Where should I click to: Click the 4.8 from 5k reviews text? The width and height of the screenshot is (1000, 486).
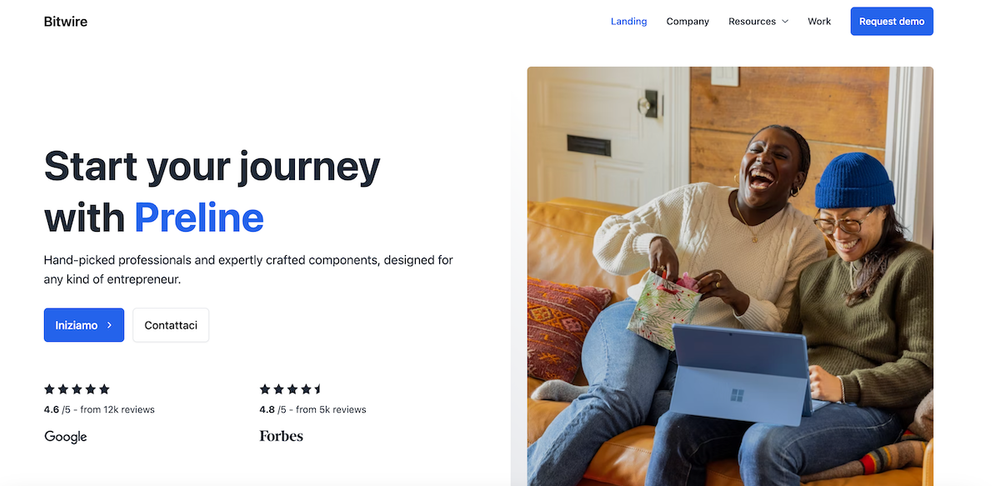click(x=313, y=409)
